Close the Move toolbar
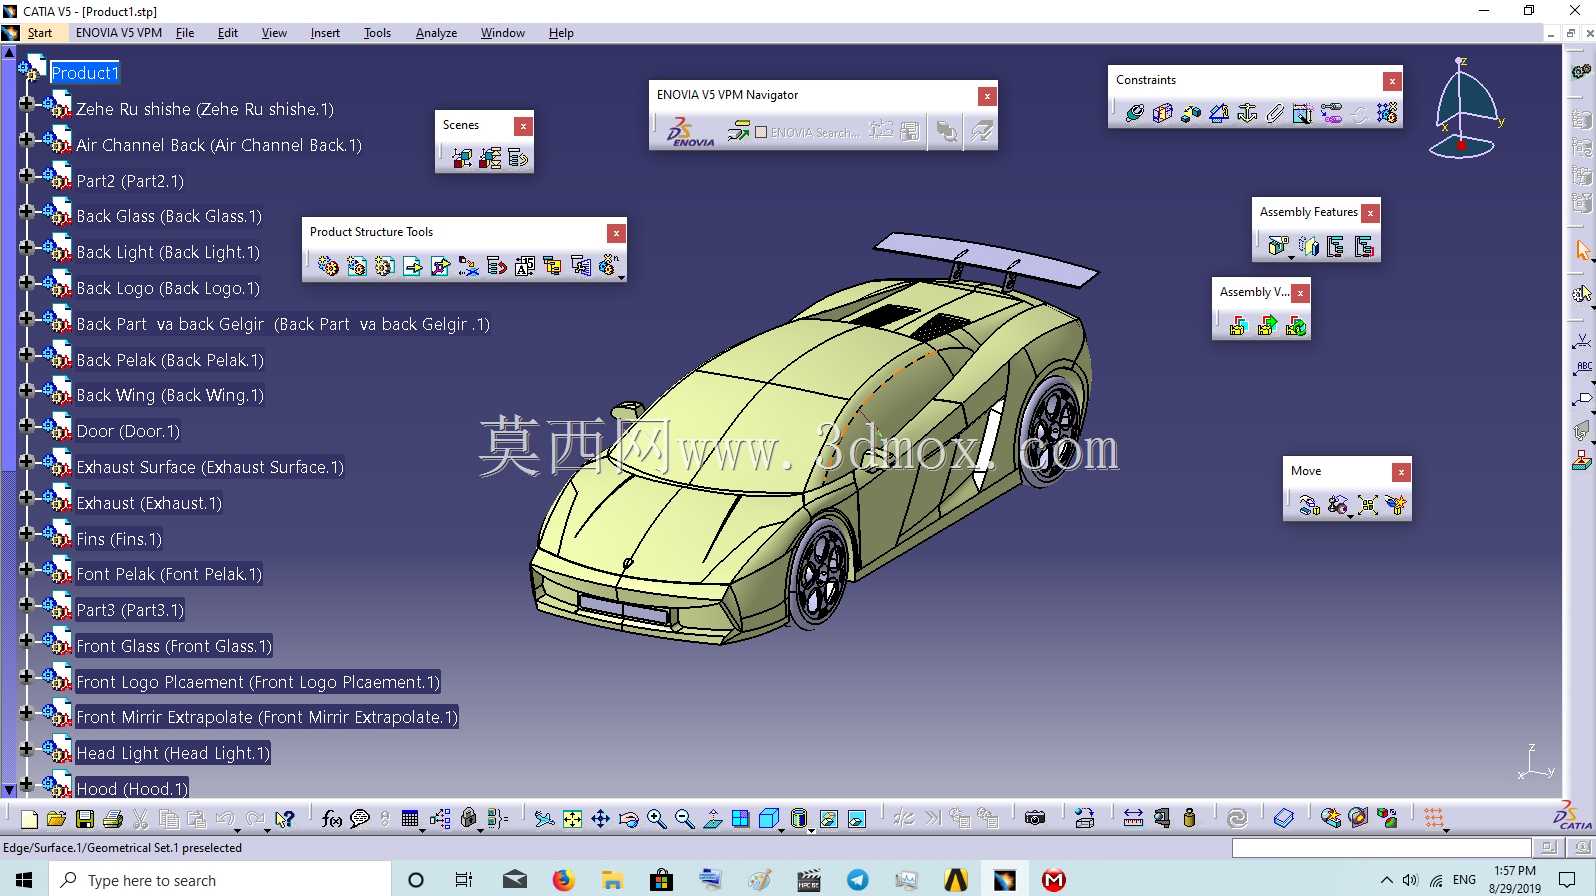This screenshot has width=1596, height=896. click(1402, 472)
